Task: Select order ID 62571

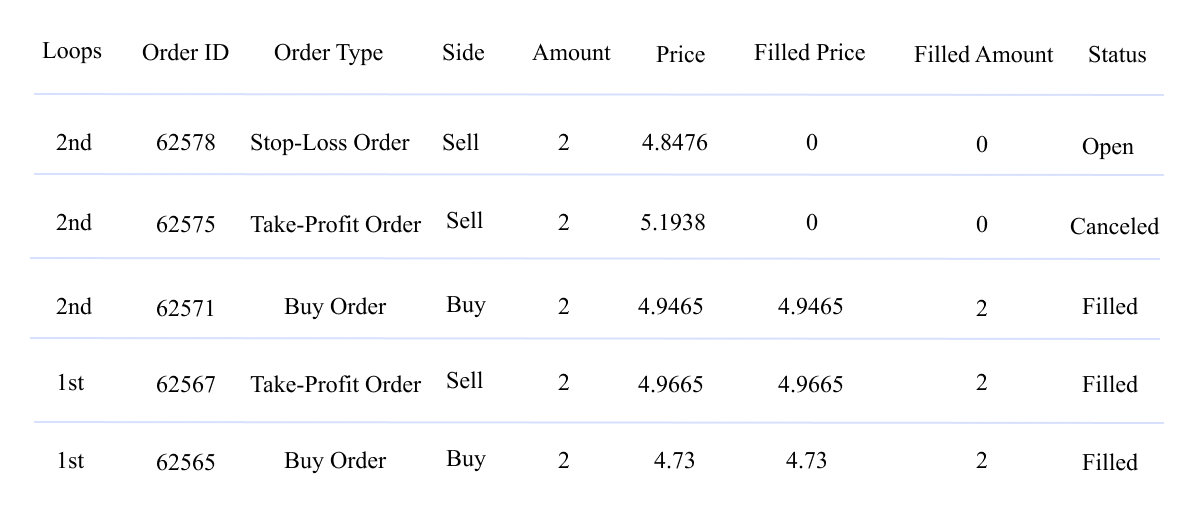Action: 185,308
